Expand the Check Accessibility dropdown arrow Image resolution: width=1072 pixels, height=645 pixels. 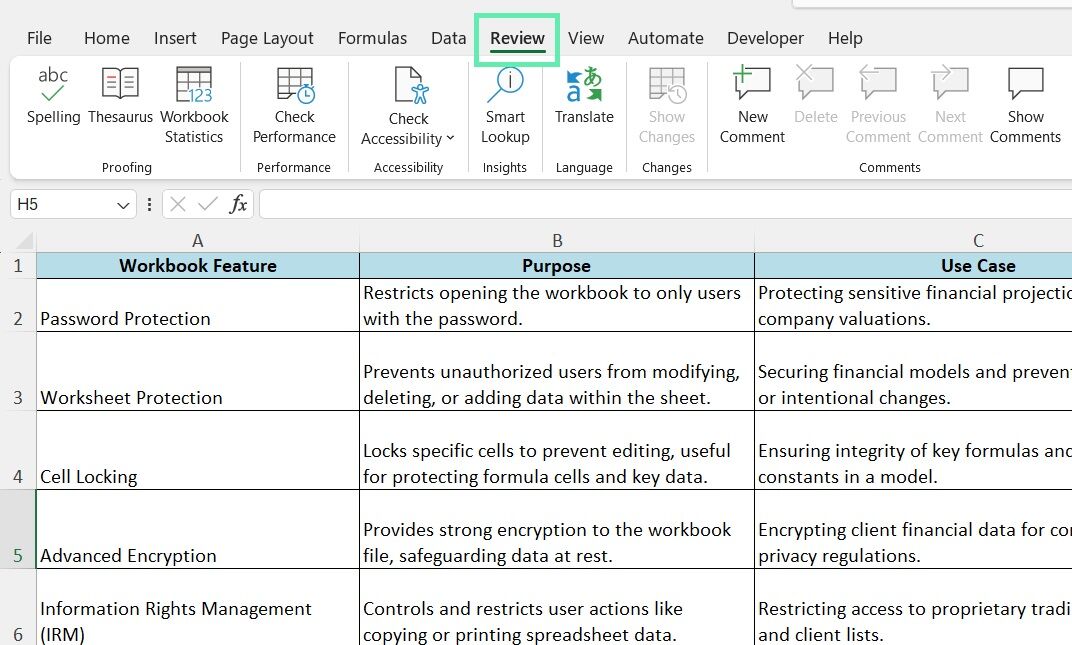(451, 138)
